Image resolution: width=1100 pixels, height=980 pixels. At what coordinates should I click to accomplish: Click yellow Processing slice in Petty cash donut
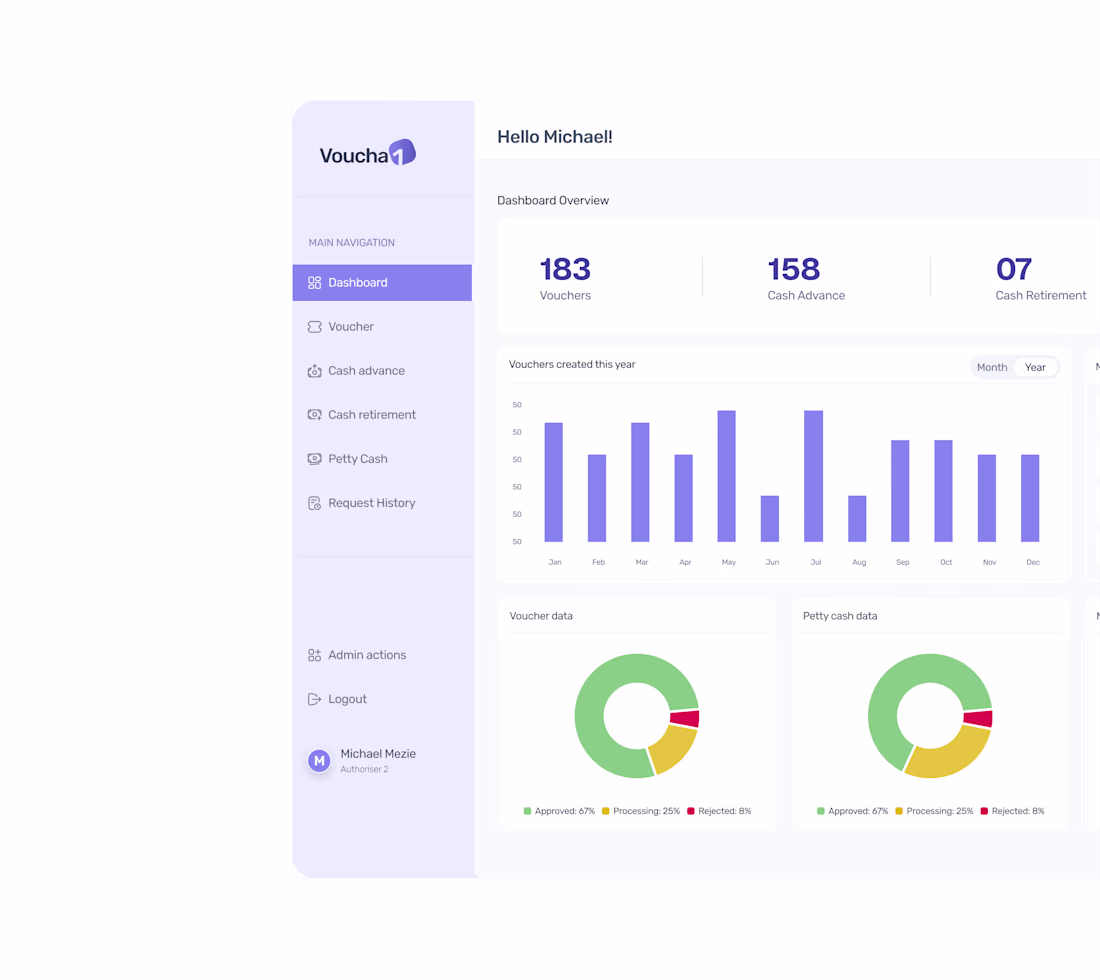tap(948, 756)
